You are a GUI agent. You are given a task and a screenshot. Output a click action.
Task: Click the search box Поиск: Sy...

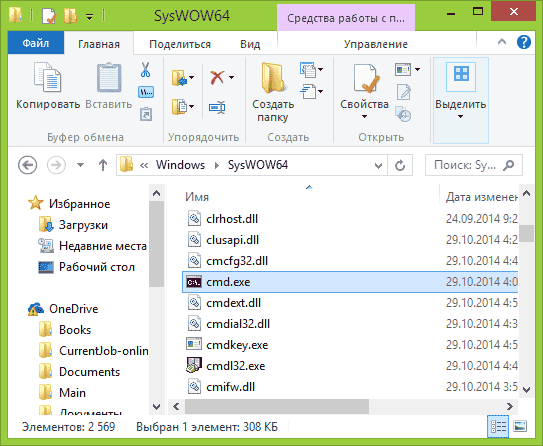tap(473, 165)
